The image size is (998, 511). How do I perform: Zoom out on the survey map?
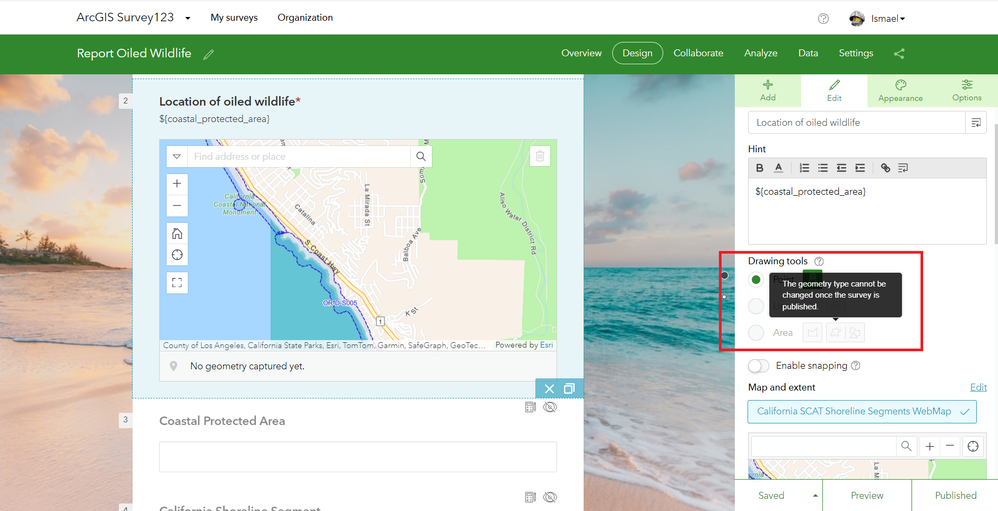coord(177,206)
